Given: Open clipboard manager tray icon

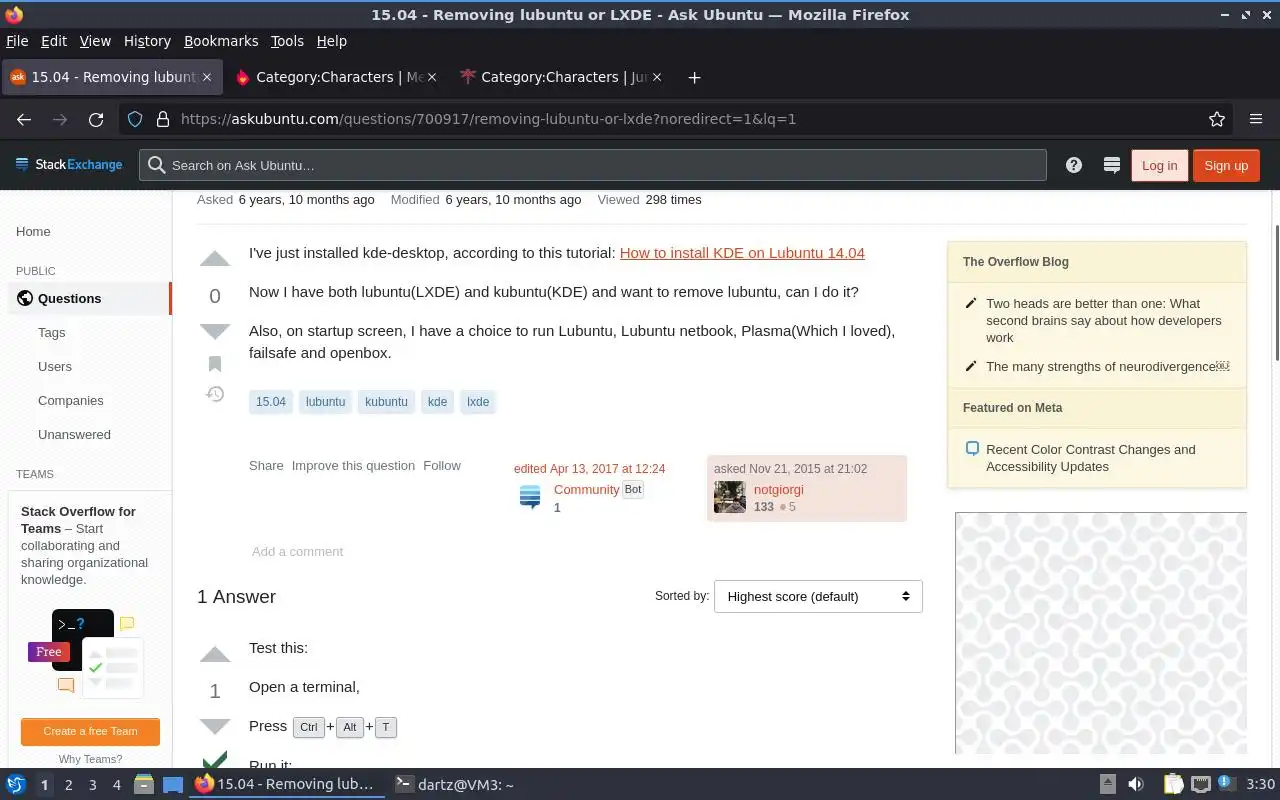Looking at the screenshot, I should click(1174, 785).
